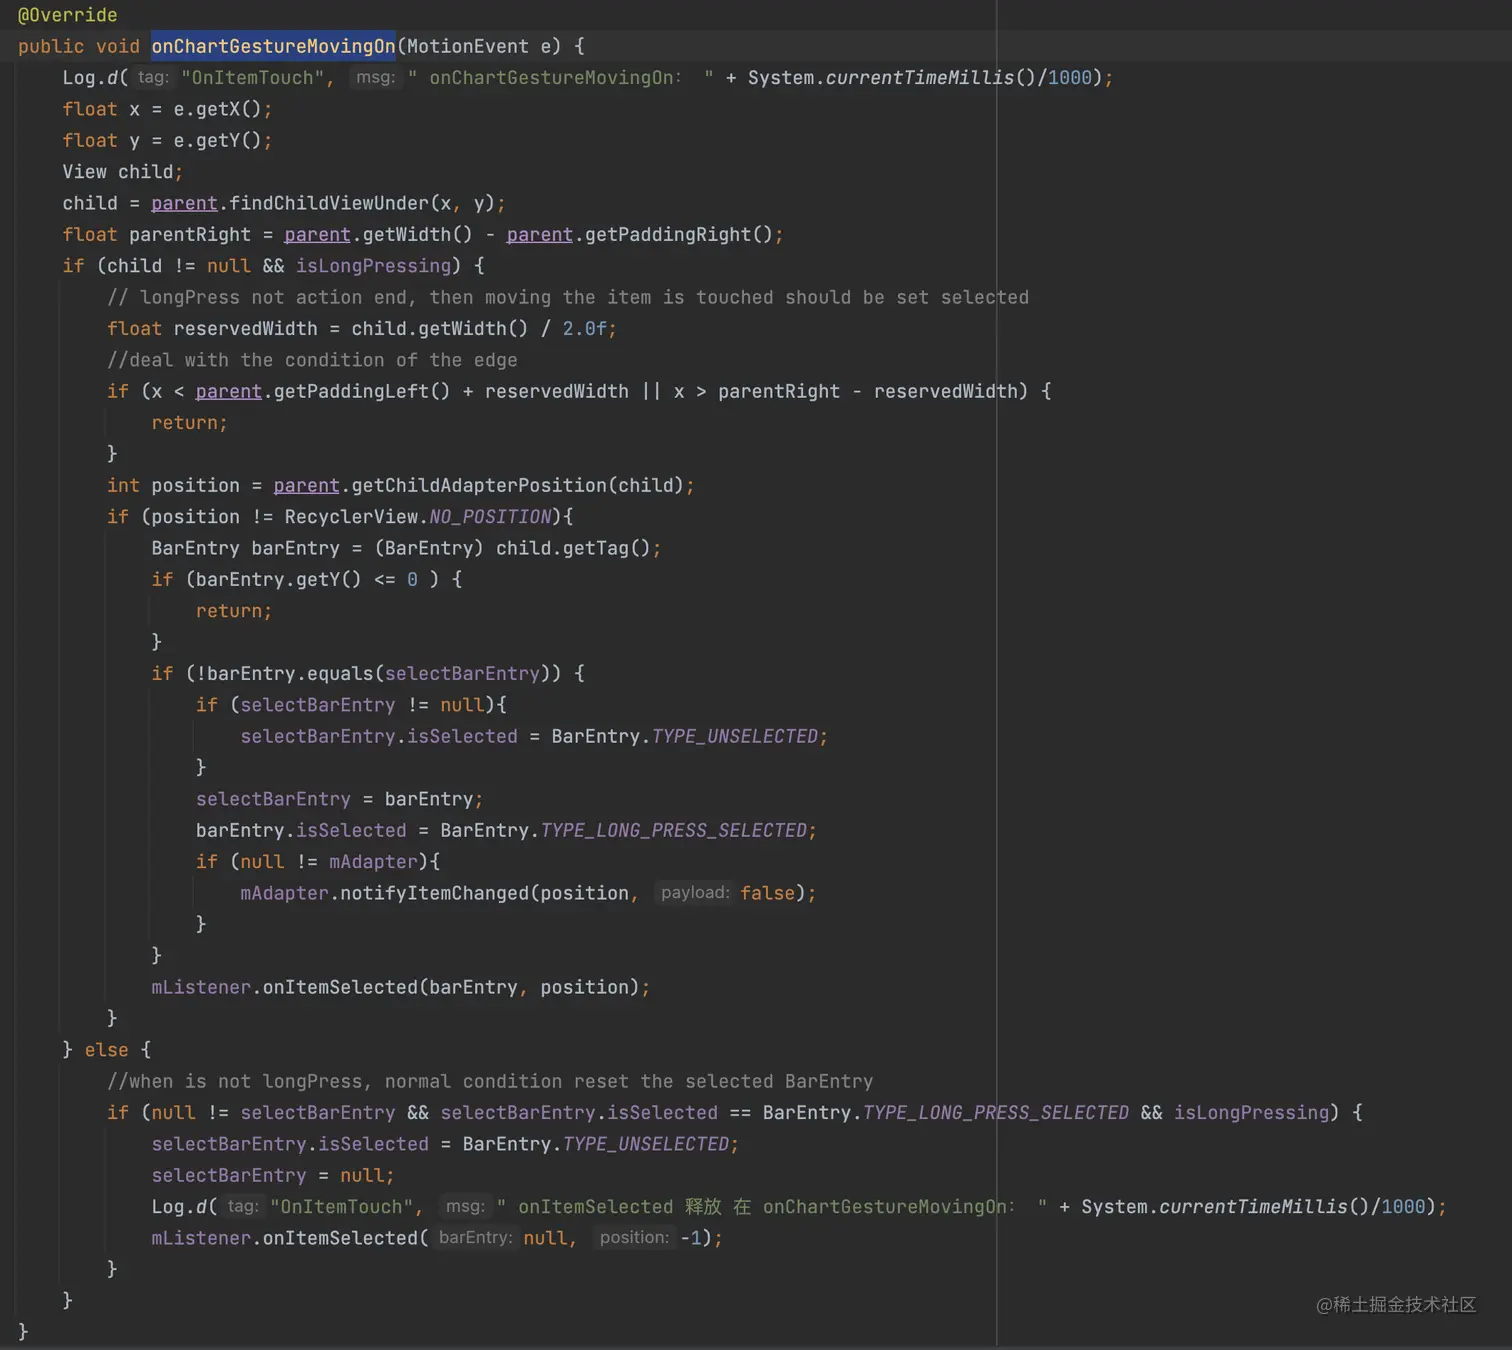
Task: Click the MotionEvent parameter type
Action: pyautogui.click(x=468, y=46)
